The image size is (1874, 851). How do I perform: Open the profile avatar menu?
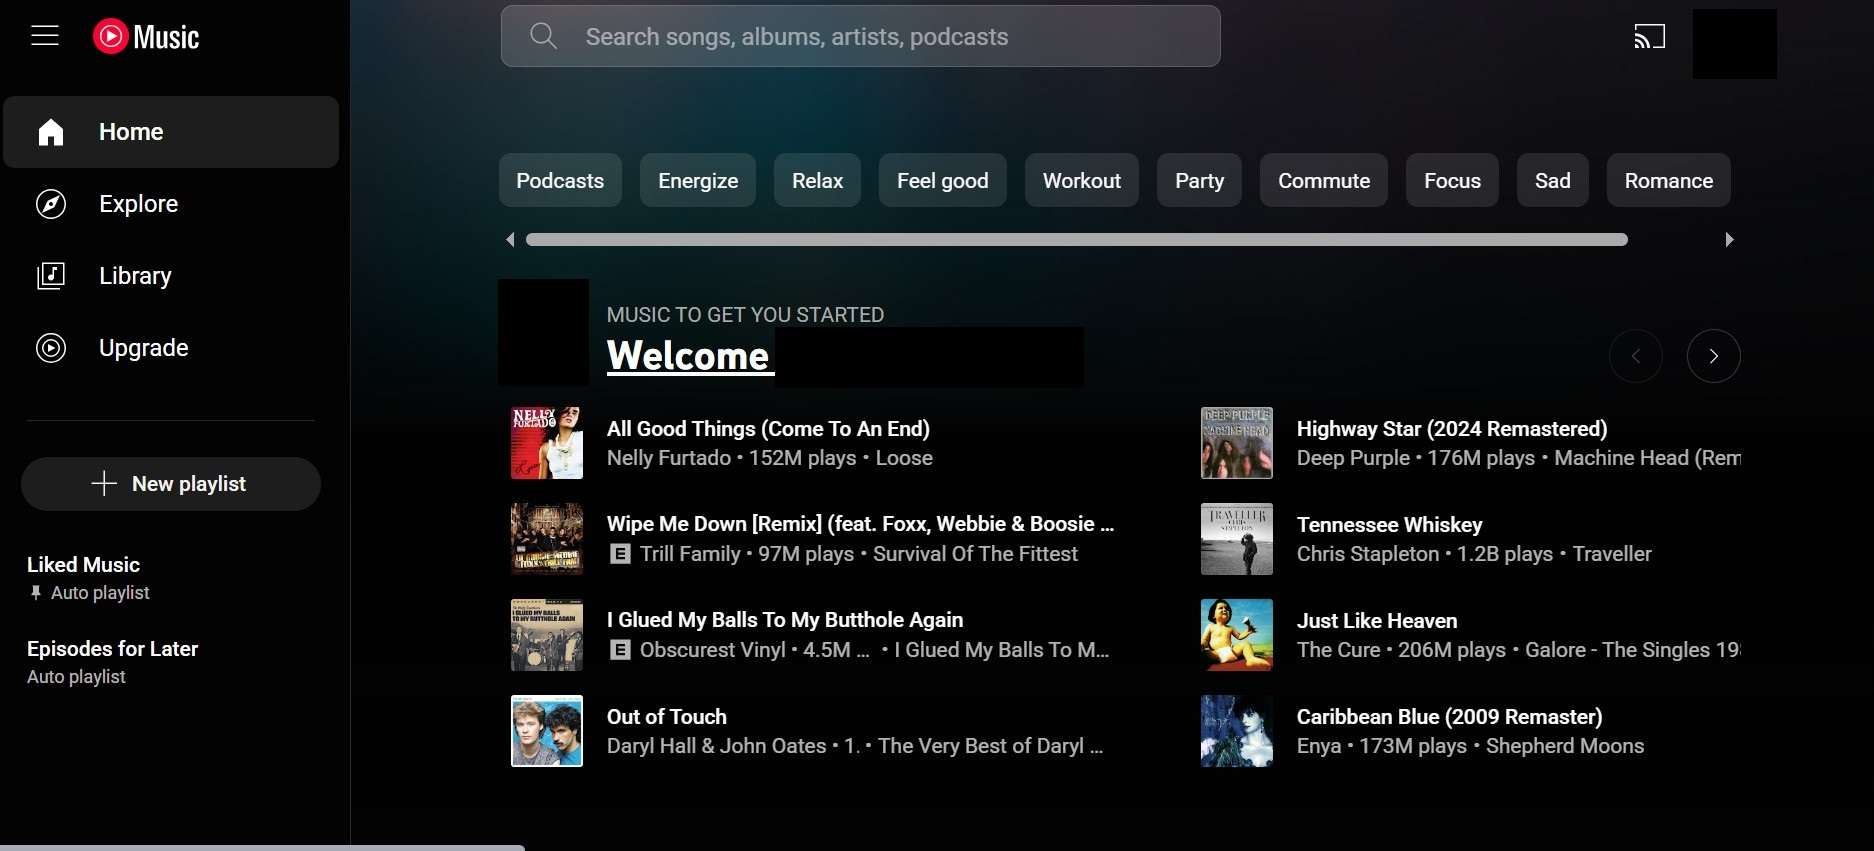coord(1734,44)
